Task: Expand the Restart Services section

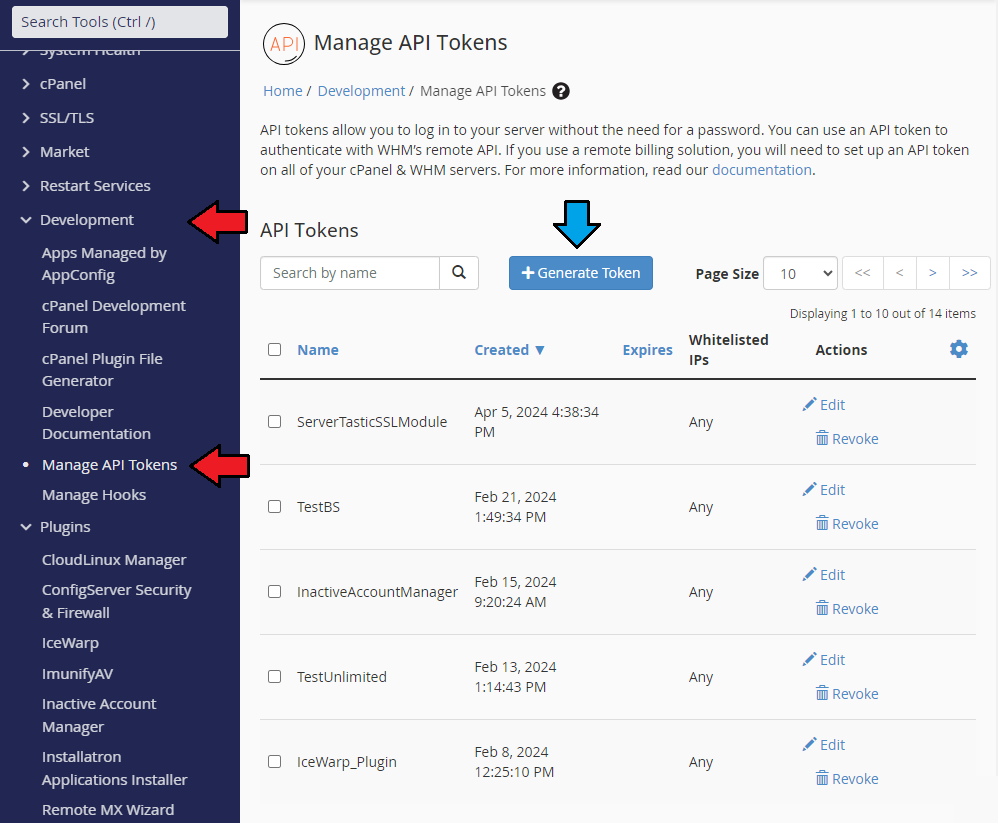Action: 86,186
